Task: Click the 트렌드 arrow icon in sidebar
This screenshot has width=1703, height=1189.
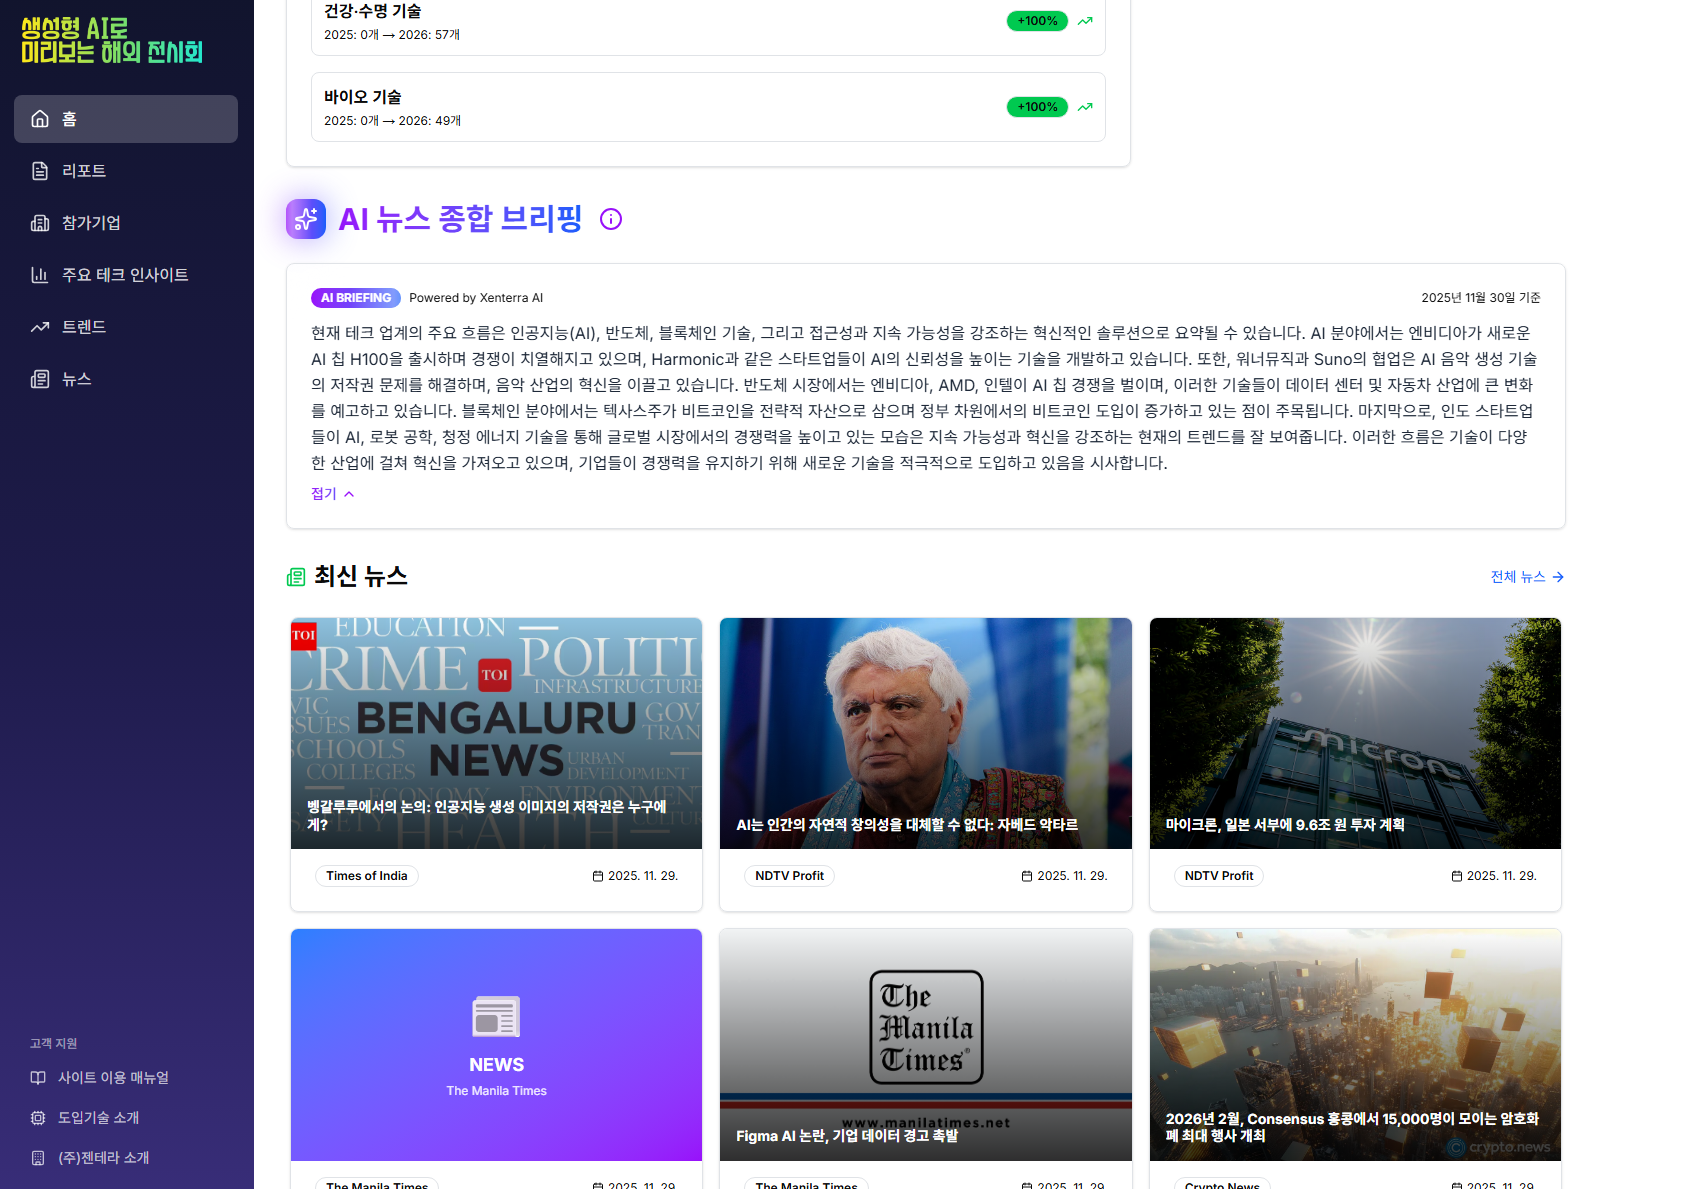Action: tap(40, 327)
